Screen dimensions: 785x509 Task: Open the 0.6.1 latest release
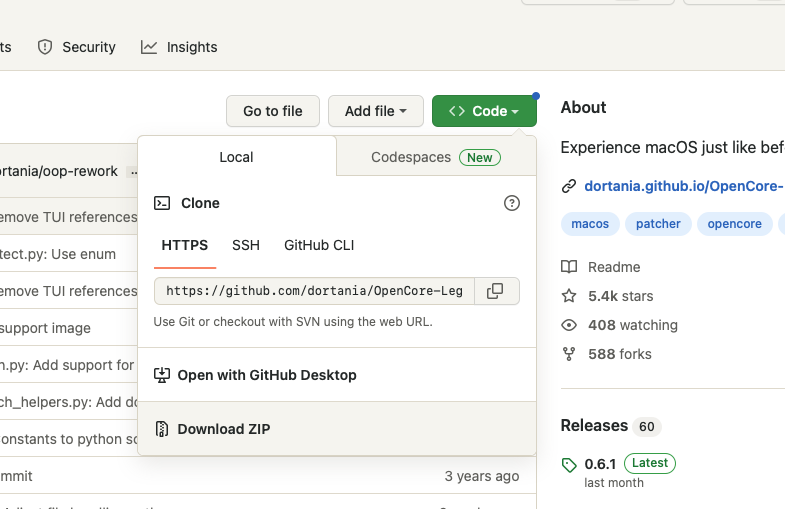tap(600, 464)
